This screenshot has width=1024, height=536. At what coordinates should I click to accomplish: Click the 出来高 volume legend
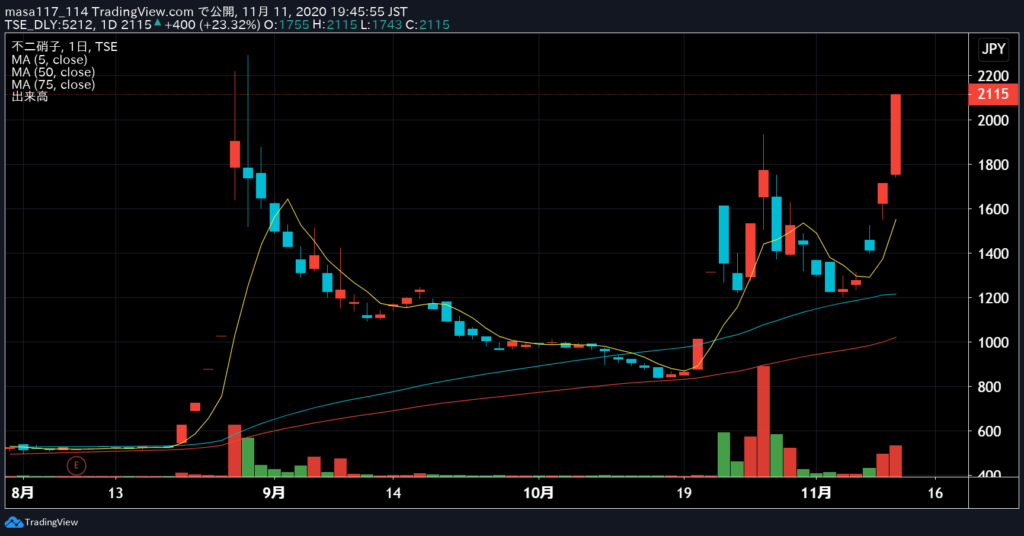29,97
